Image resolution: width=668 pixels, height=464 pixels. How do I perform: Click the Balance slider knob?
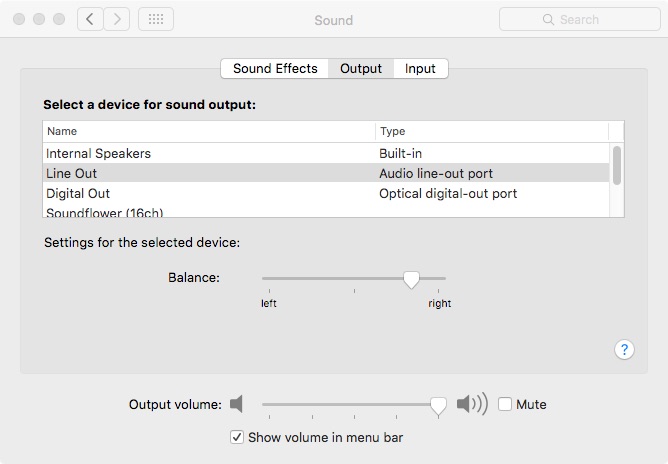411,280
